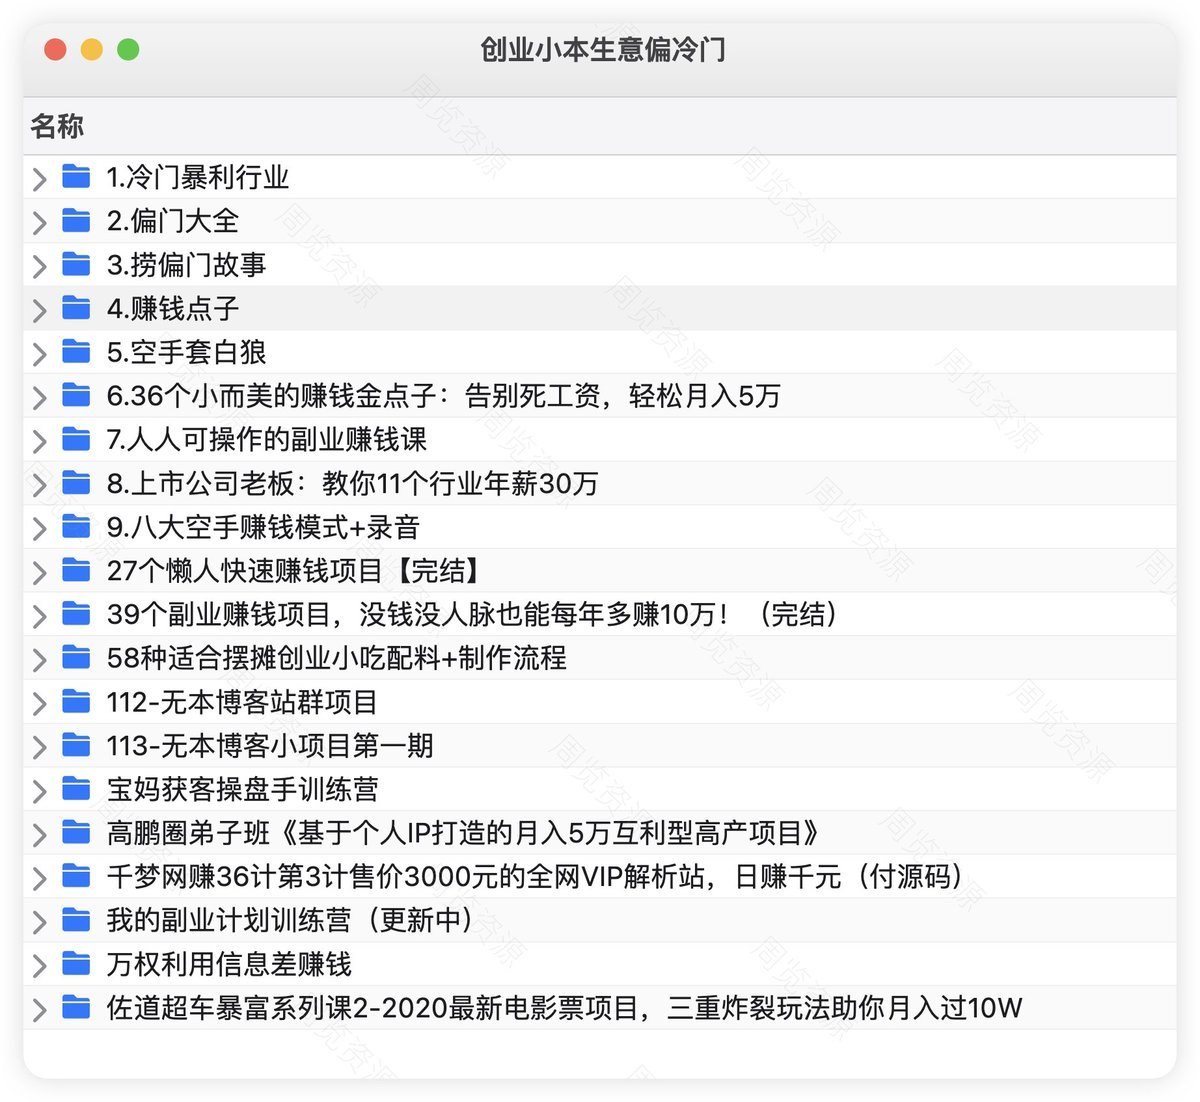This screenshot has height=1102, width=1200.
Task: Select 58种适合摆摊创业小吃配料+制作流程 row
Action: tap(336, 658)
